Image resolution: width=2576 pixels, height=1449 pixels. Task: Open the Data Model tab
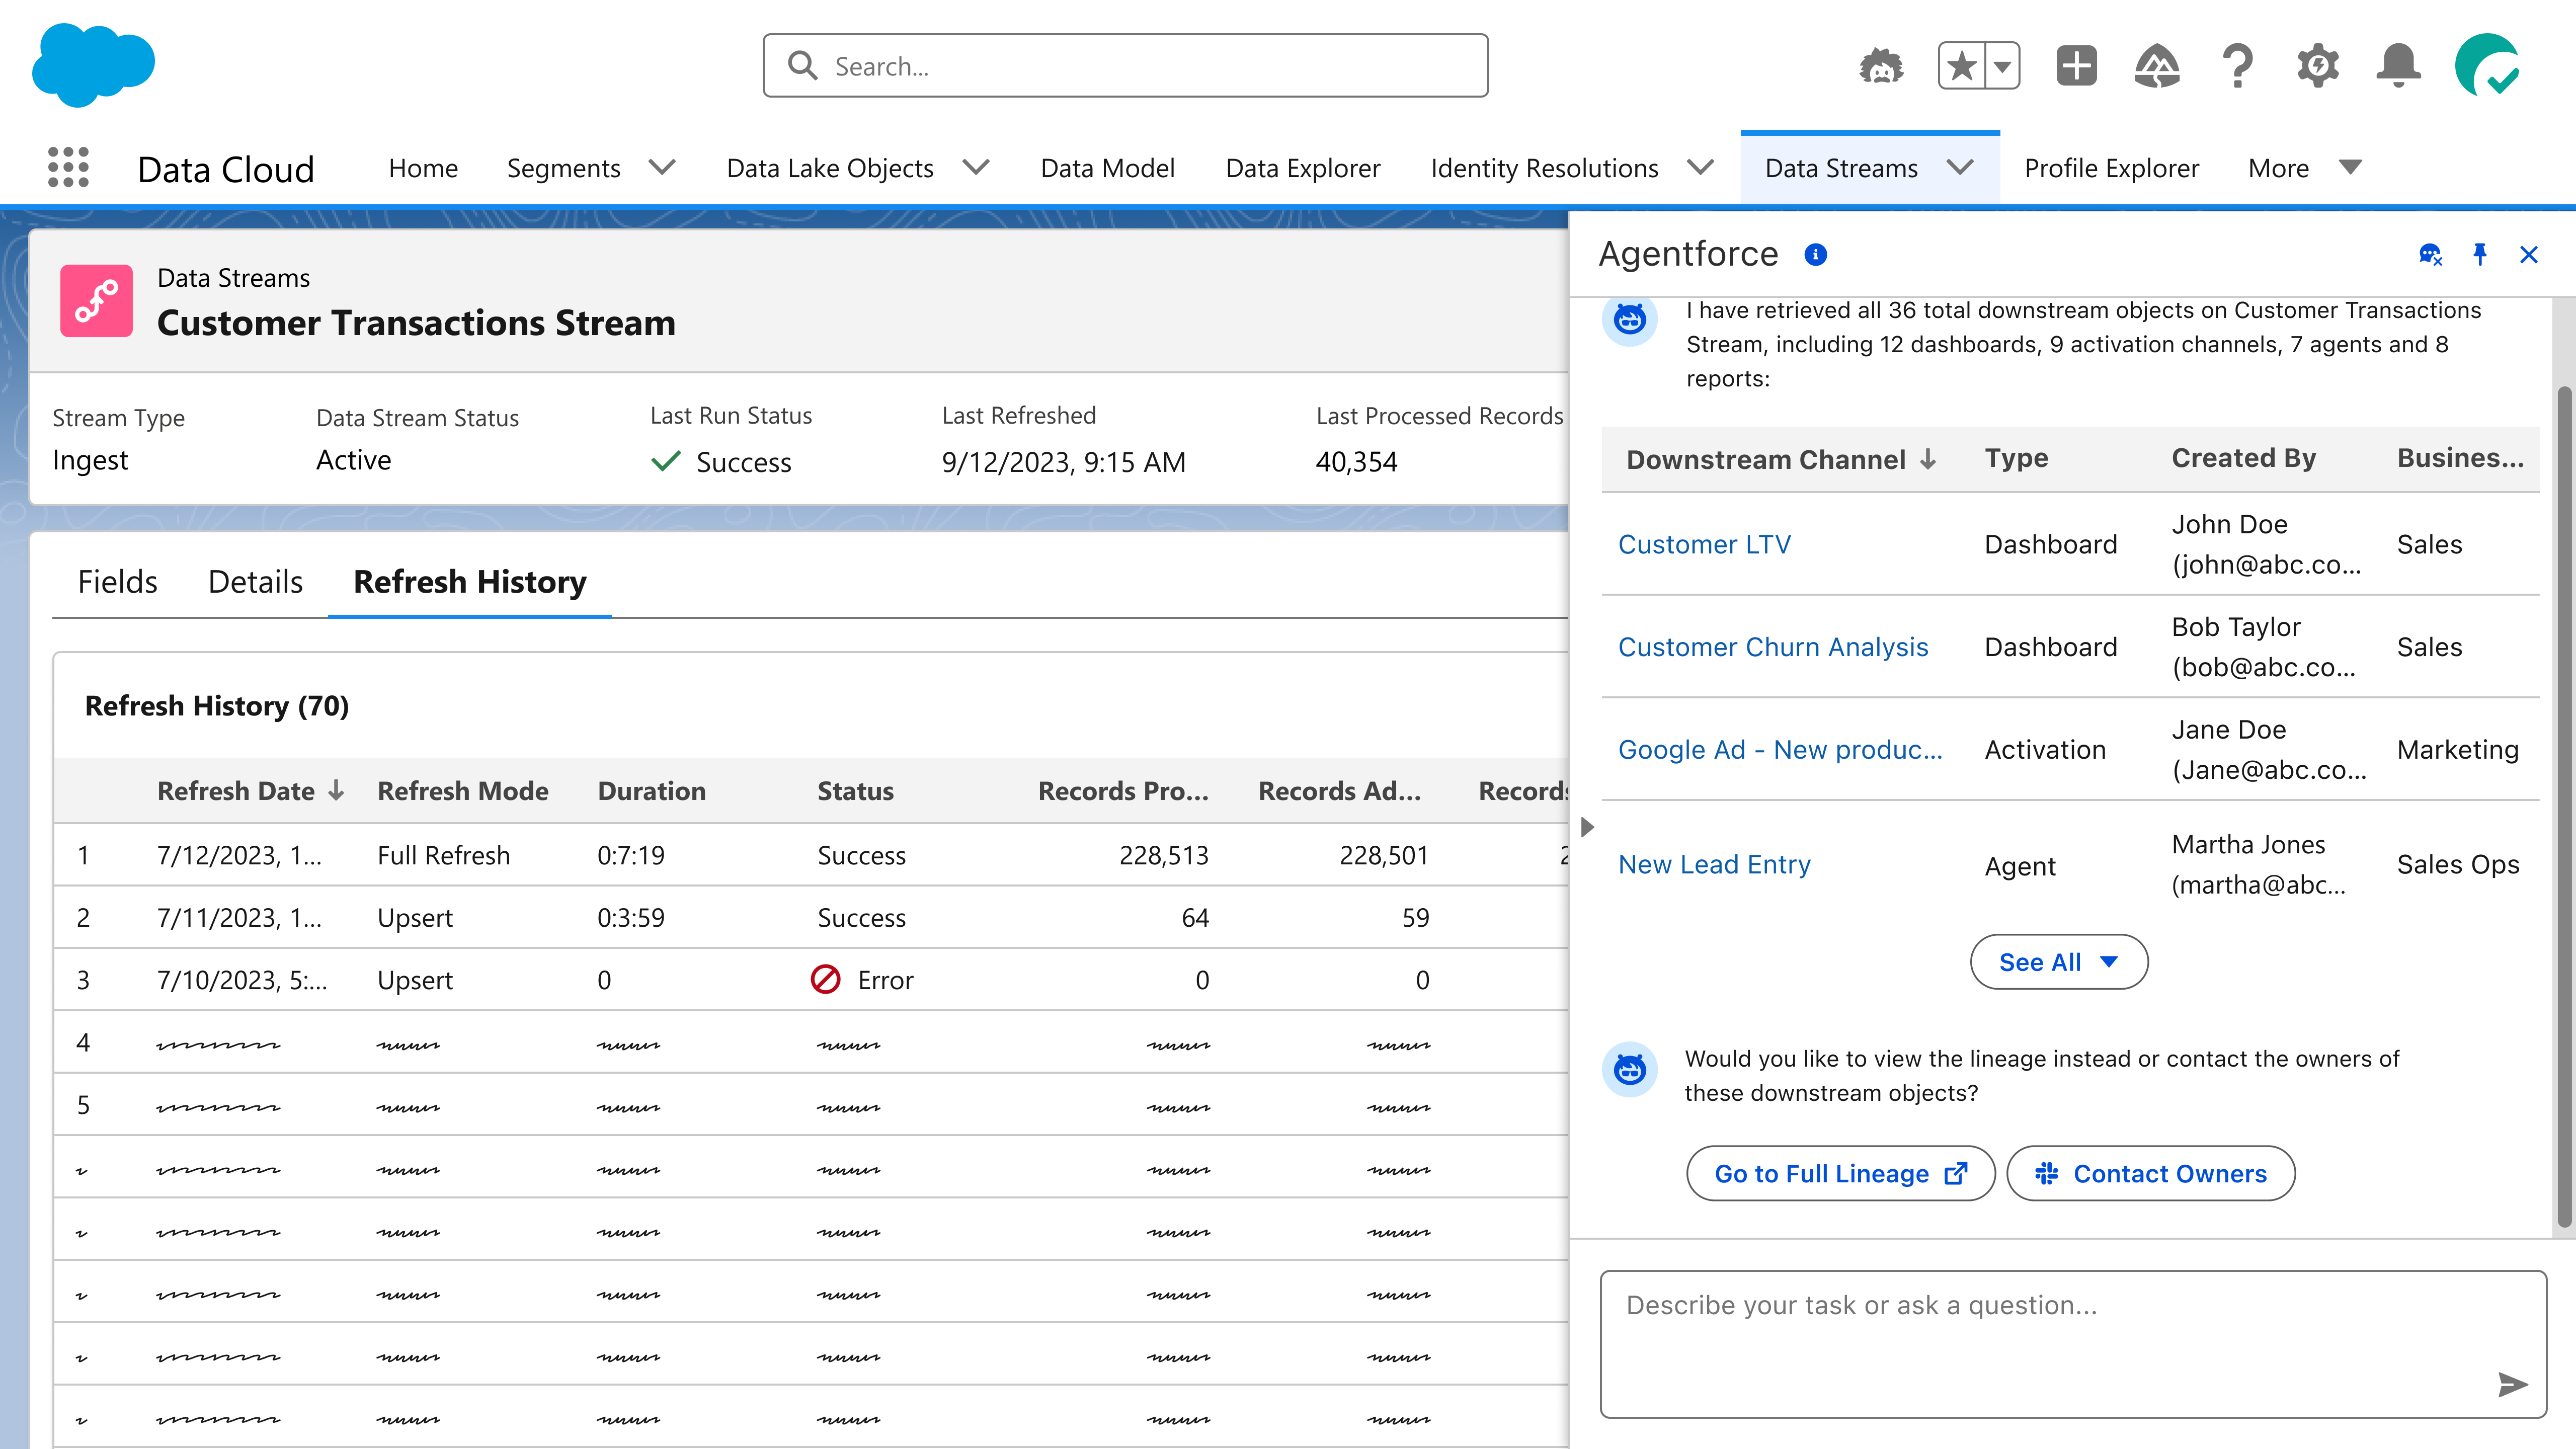tap(1107, 168)
